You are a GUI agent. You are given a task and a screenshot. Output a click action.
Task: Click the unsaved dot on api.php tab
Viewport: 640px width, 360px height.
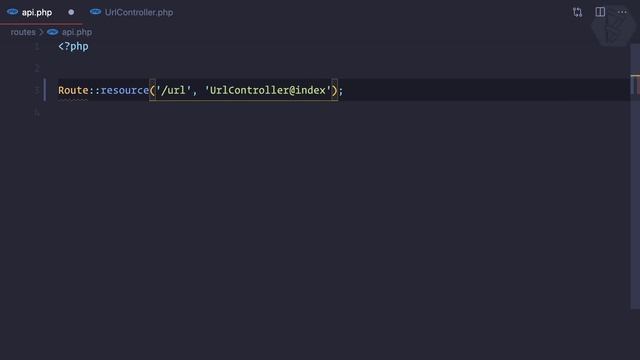click(71, 12)
